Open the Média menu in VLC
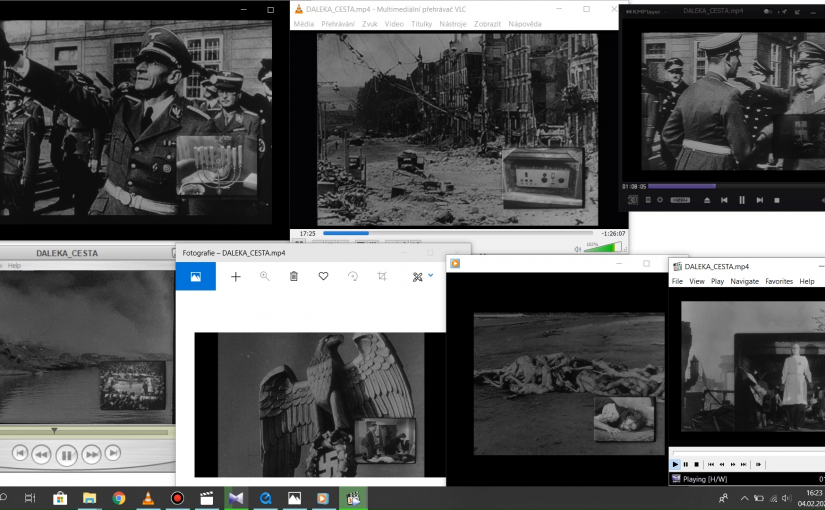The image size is (825, 510). click(x=304, y=23)
